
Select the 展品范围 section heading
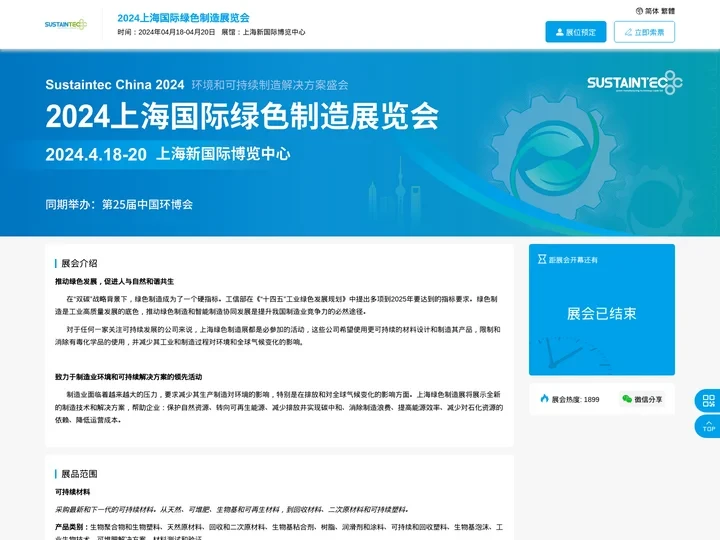[x=79, y=474]
